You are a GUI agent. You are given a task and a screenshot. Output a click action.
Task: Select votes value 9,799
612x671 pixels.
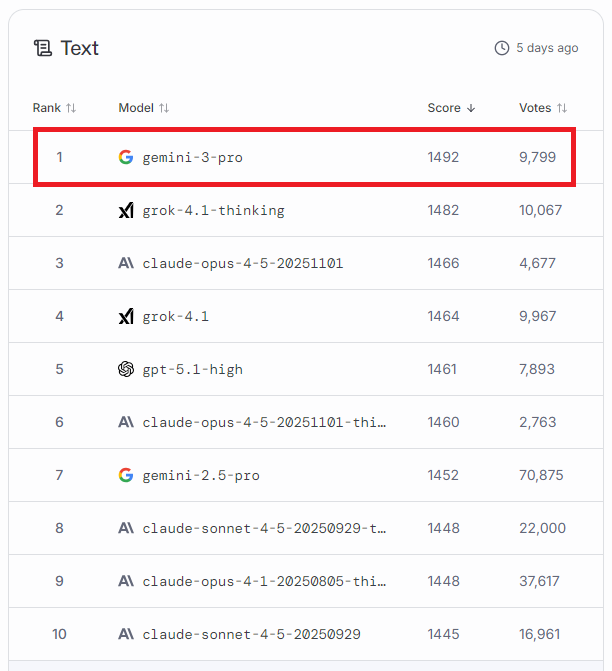tap(538, 157)
